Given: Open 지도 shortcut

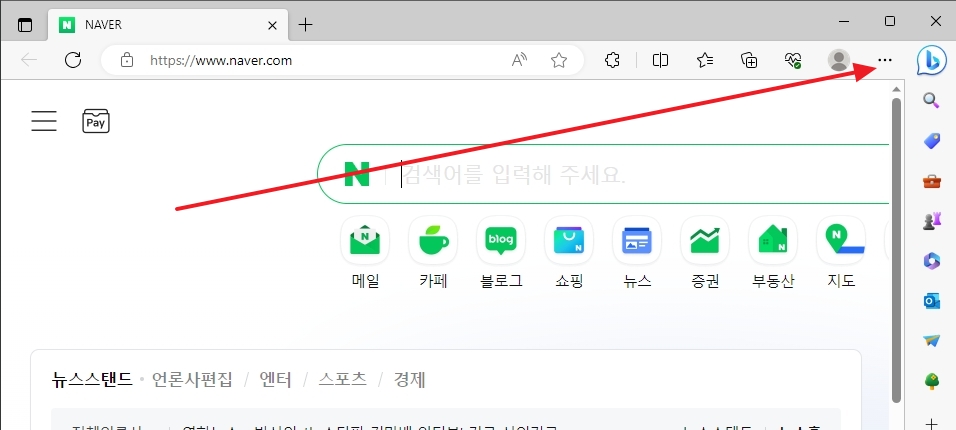Looking at the screenshot, I should [841, 254].
